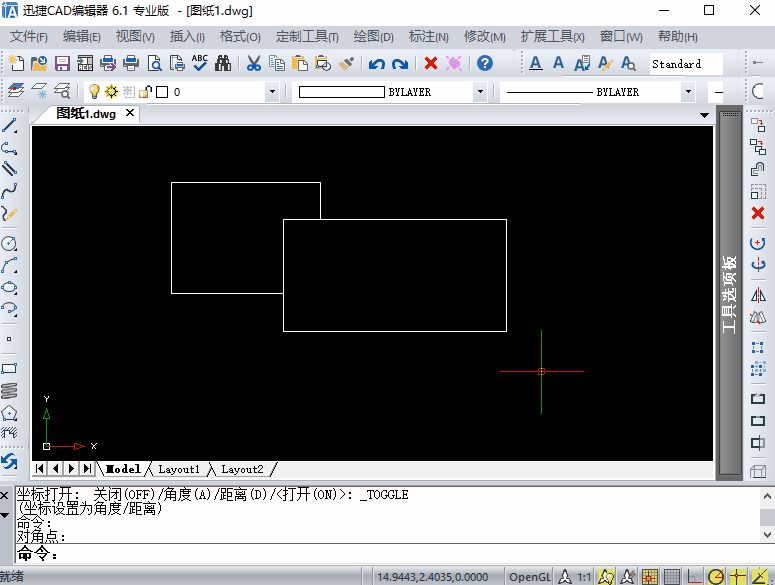775x585 pixels.
Task: Click the open file folder icon
Action: [x=39, y=63]
